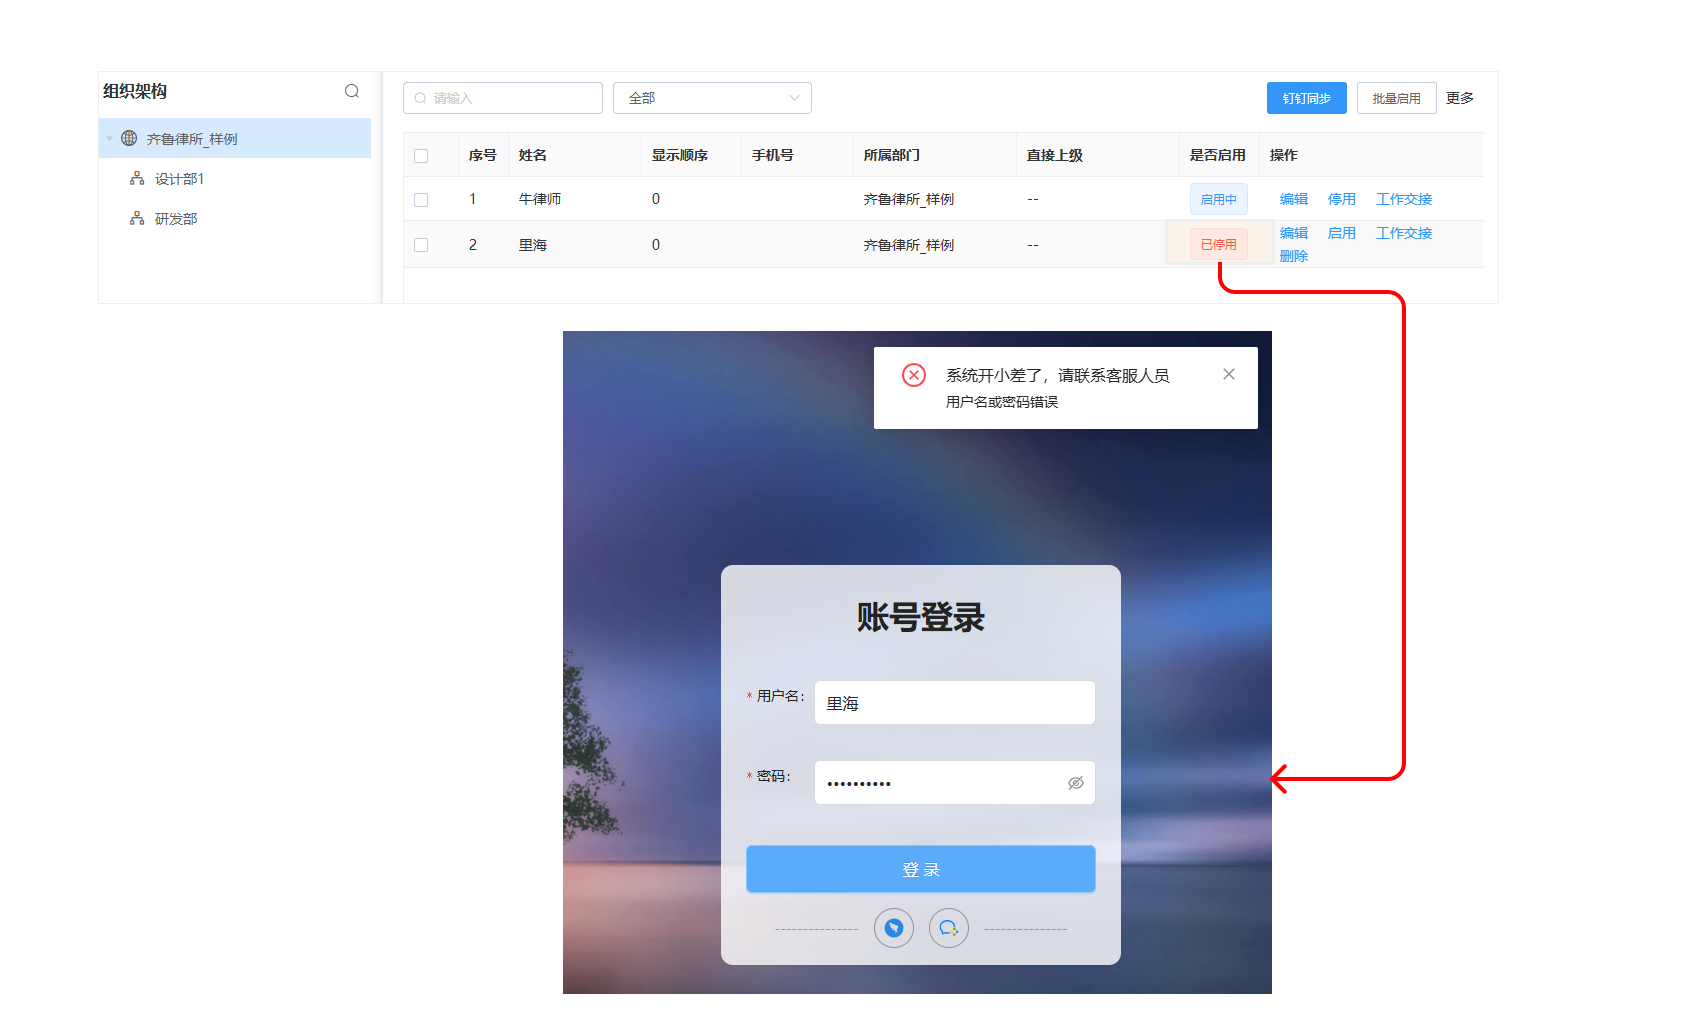Screen dimensions: 1687x1035
Task: Click the globe icon beside 齐鲁律所_样例
Action: click(129, 138)
